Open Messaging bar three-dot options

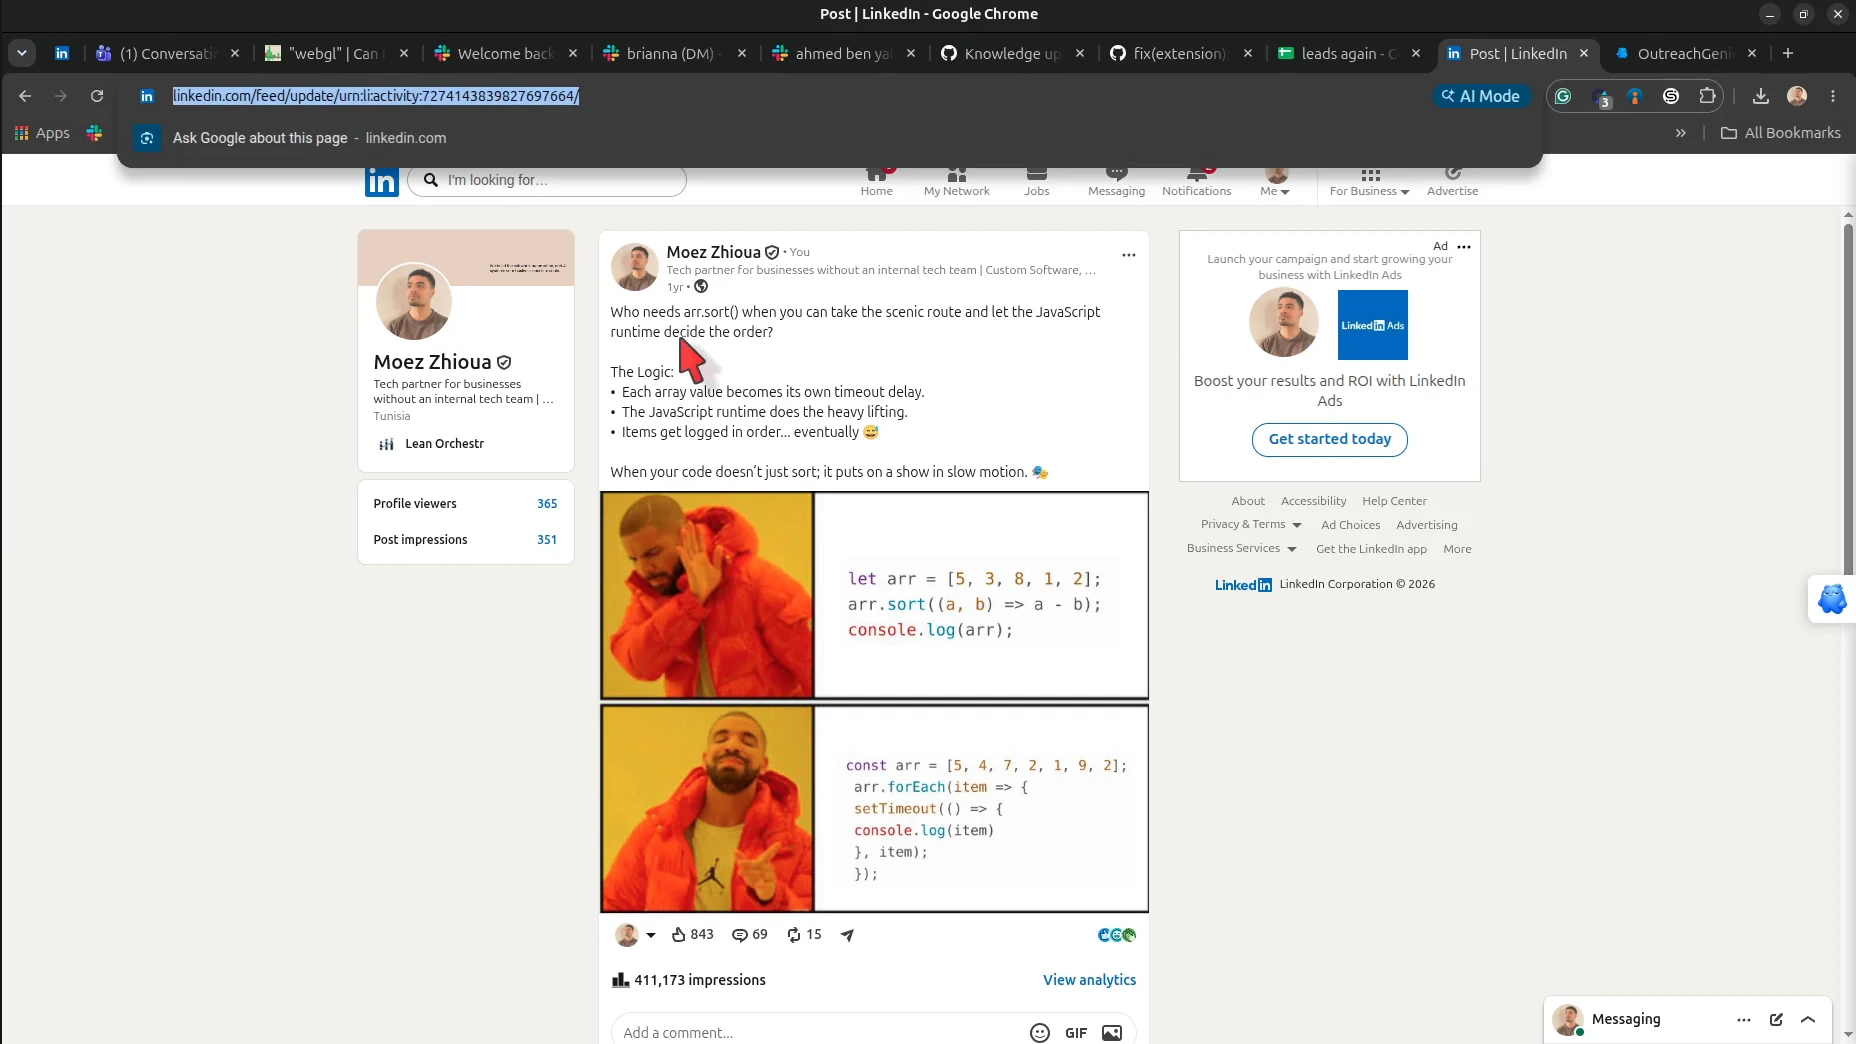pyautogui.click(x=1744, y=1020)
